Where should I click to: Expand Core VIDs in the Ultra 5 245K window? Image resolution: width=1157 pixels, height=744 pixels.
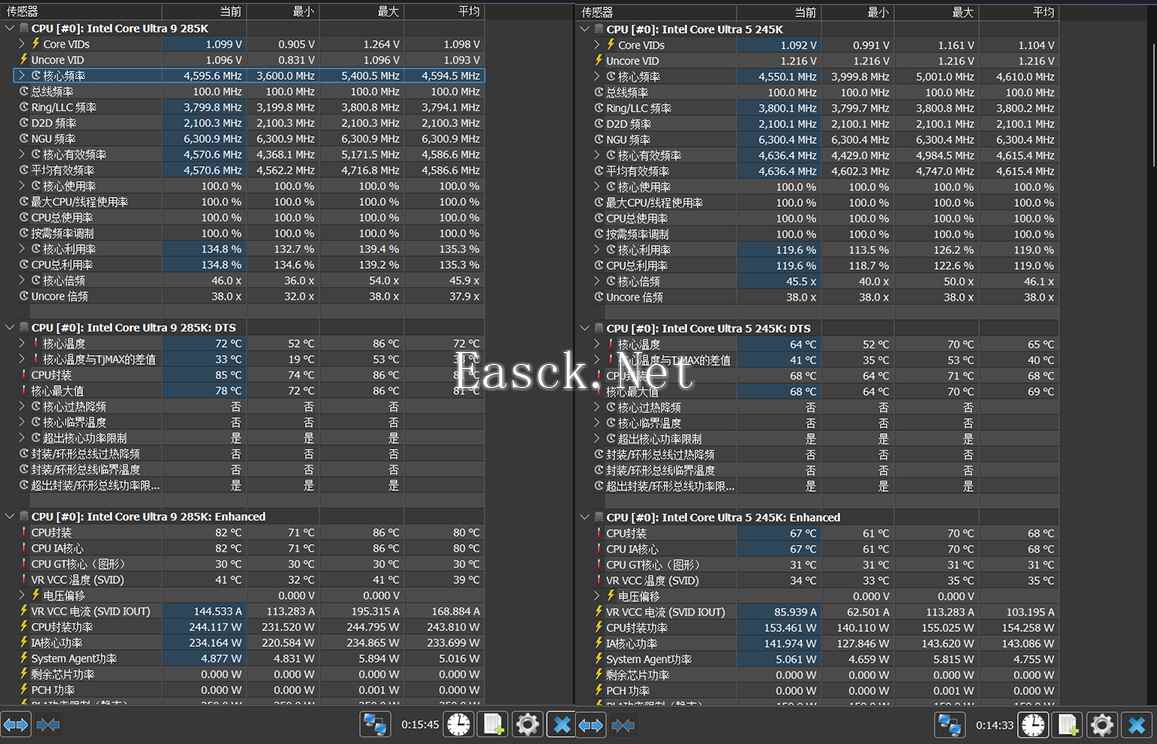[x=596, y=45]
